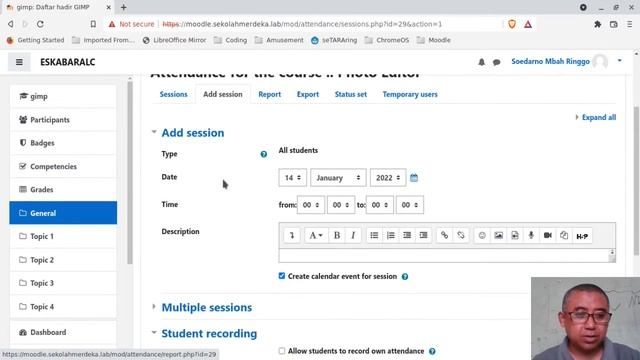
Task: Bookmark this page icon
Action: click(x=93, y=24)
